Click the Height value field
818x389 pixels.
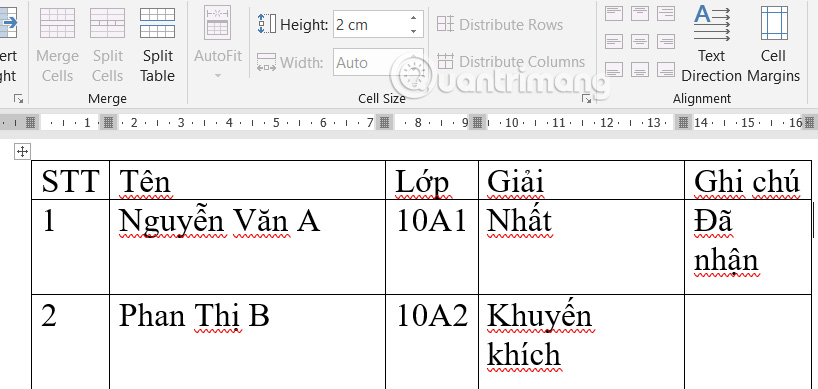(x=371, y=25)
